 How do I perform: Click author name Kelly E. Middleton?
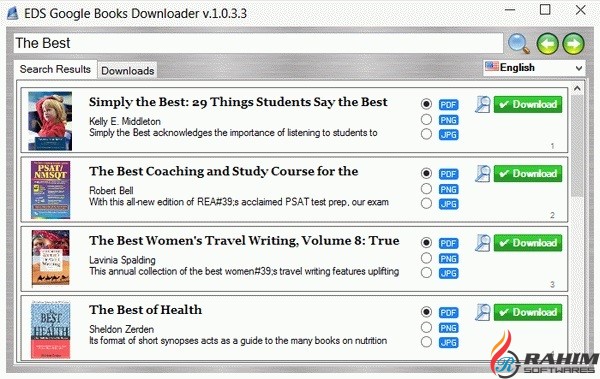(125, 121)
